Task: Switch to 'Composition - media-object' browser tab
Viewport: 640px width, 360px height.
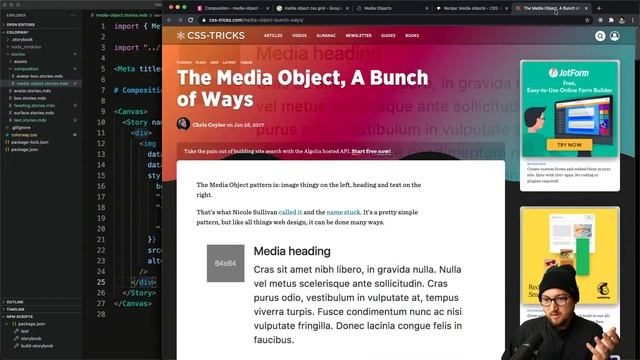Action: [x=233, y=8]
